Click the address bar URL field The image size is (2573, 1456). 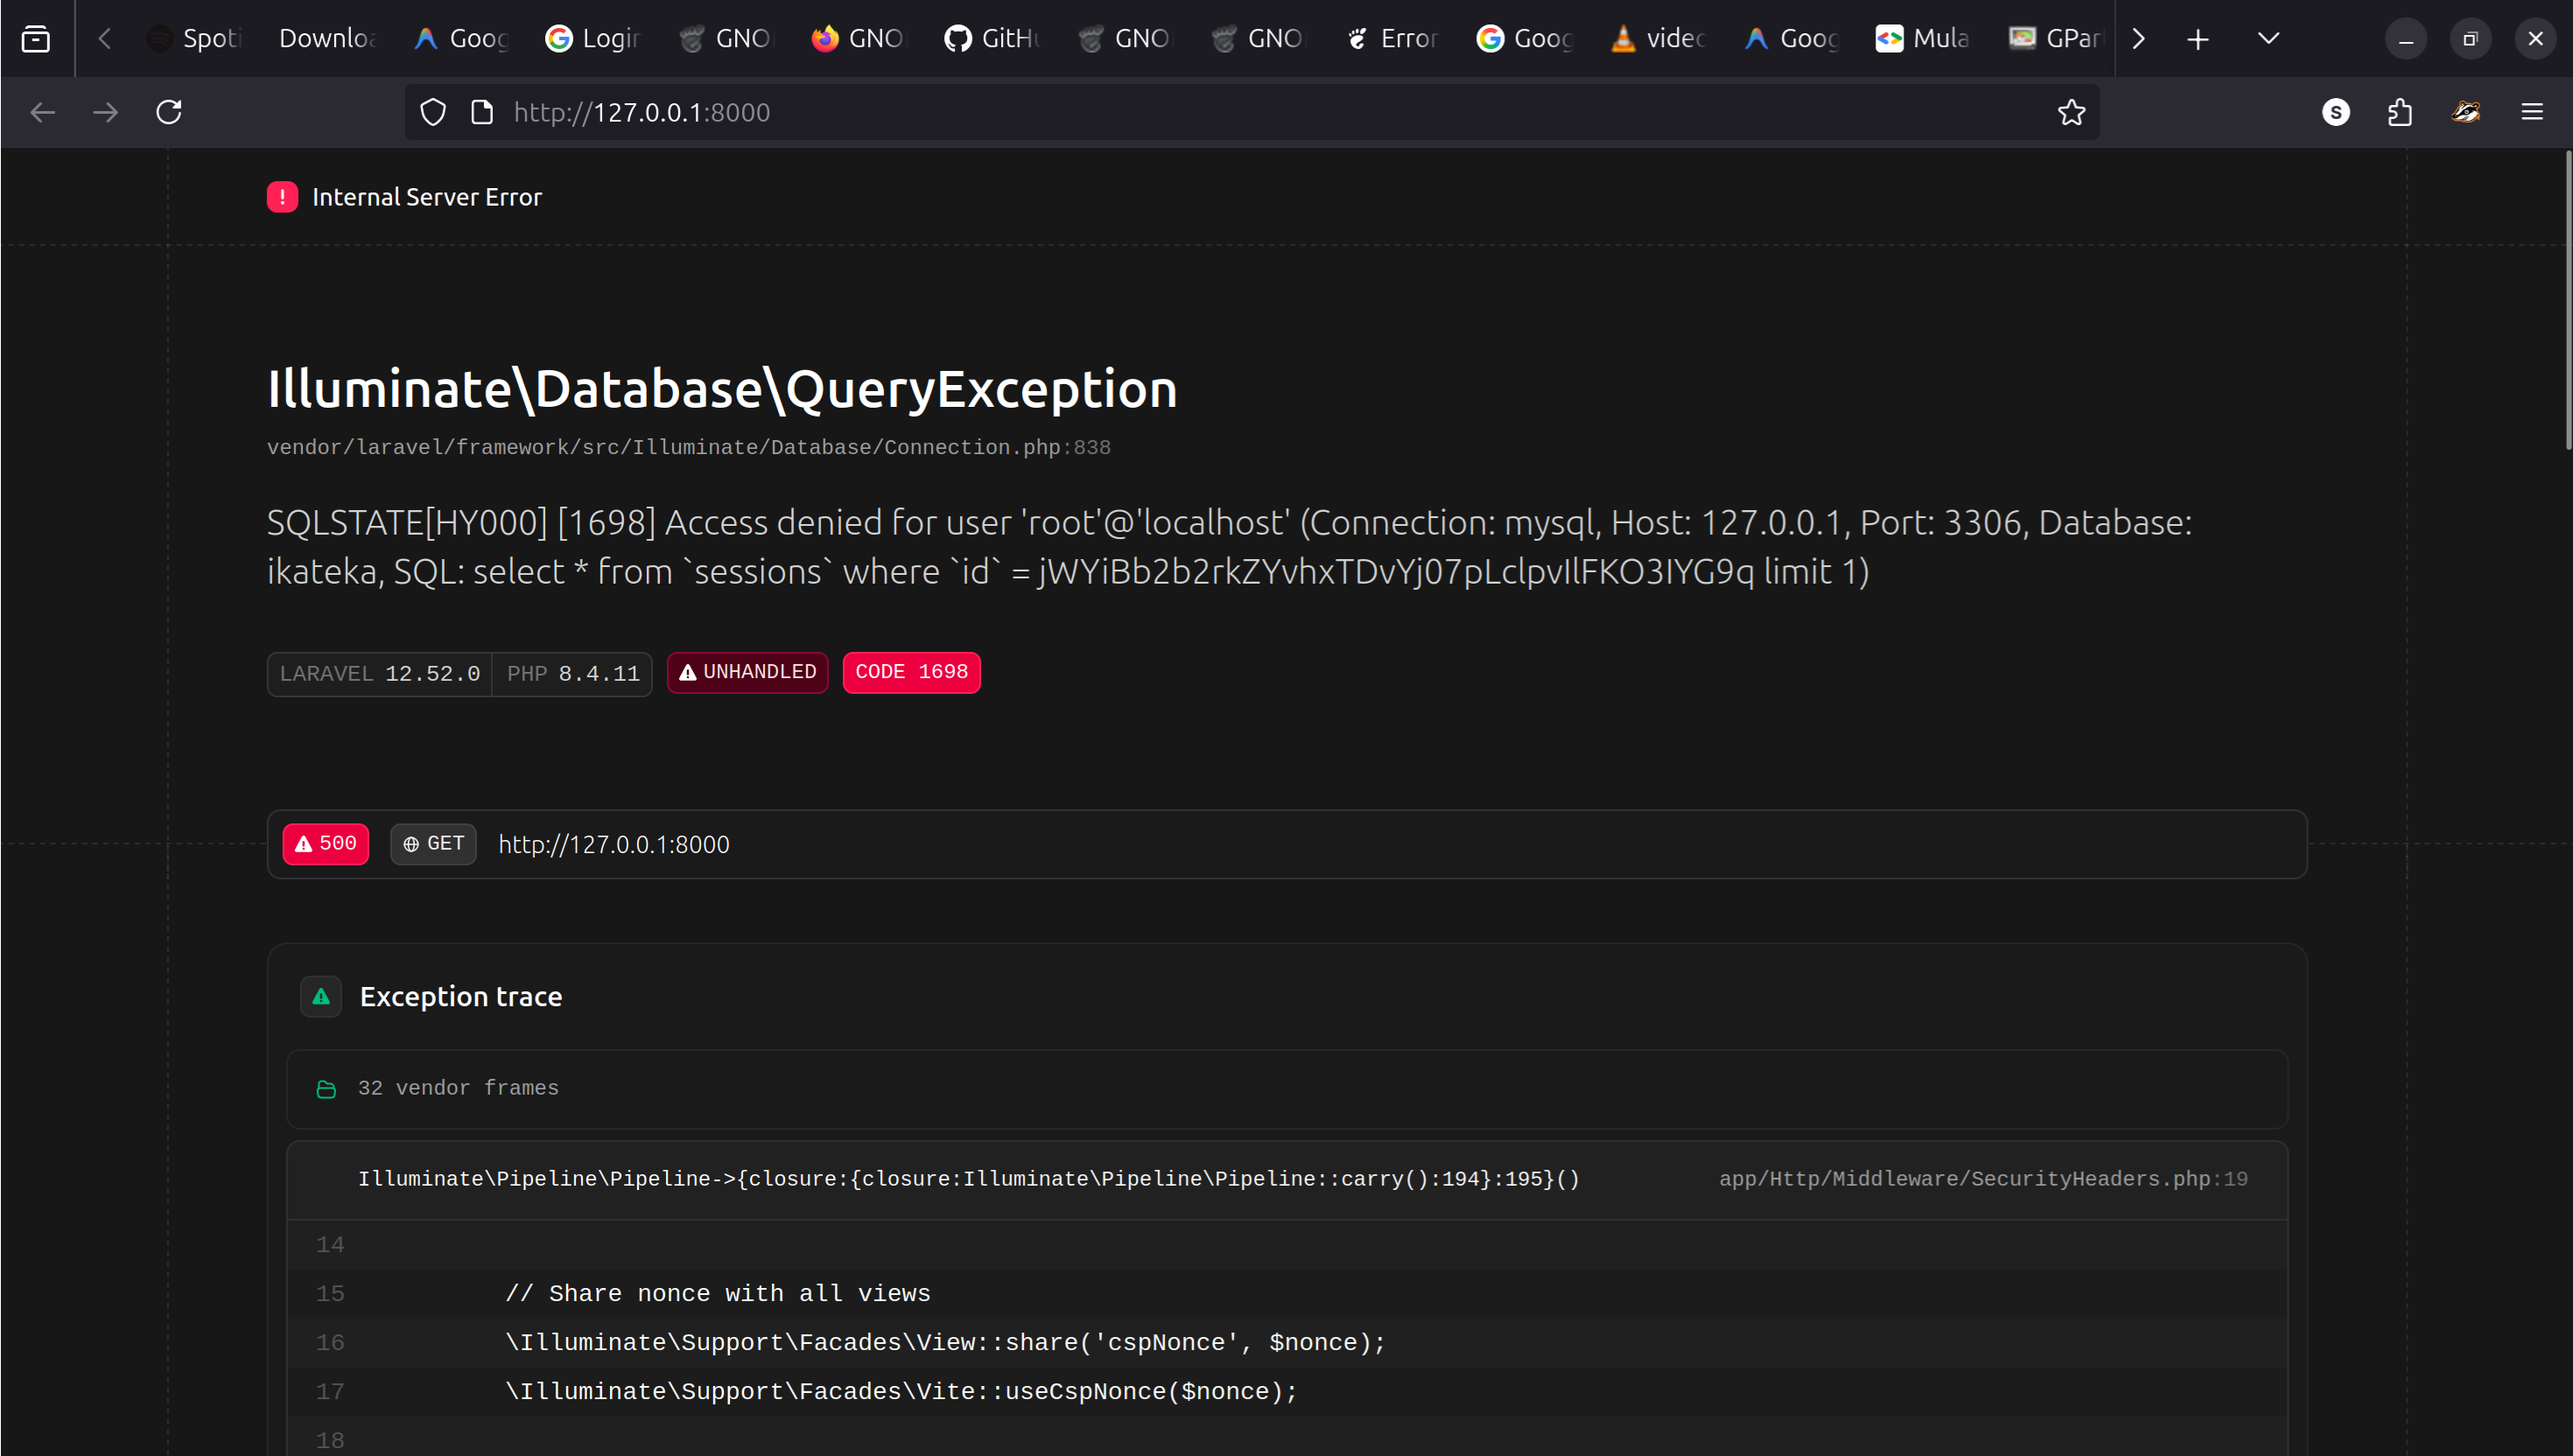point(1200,112)
